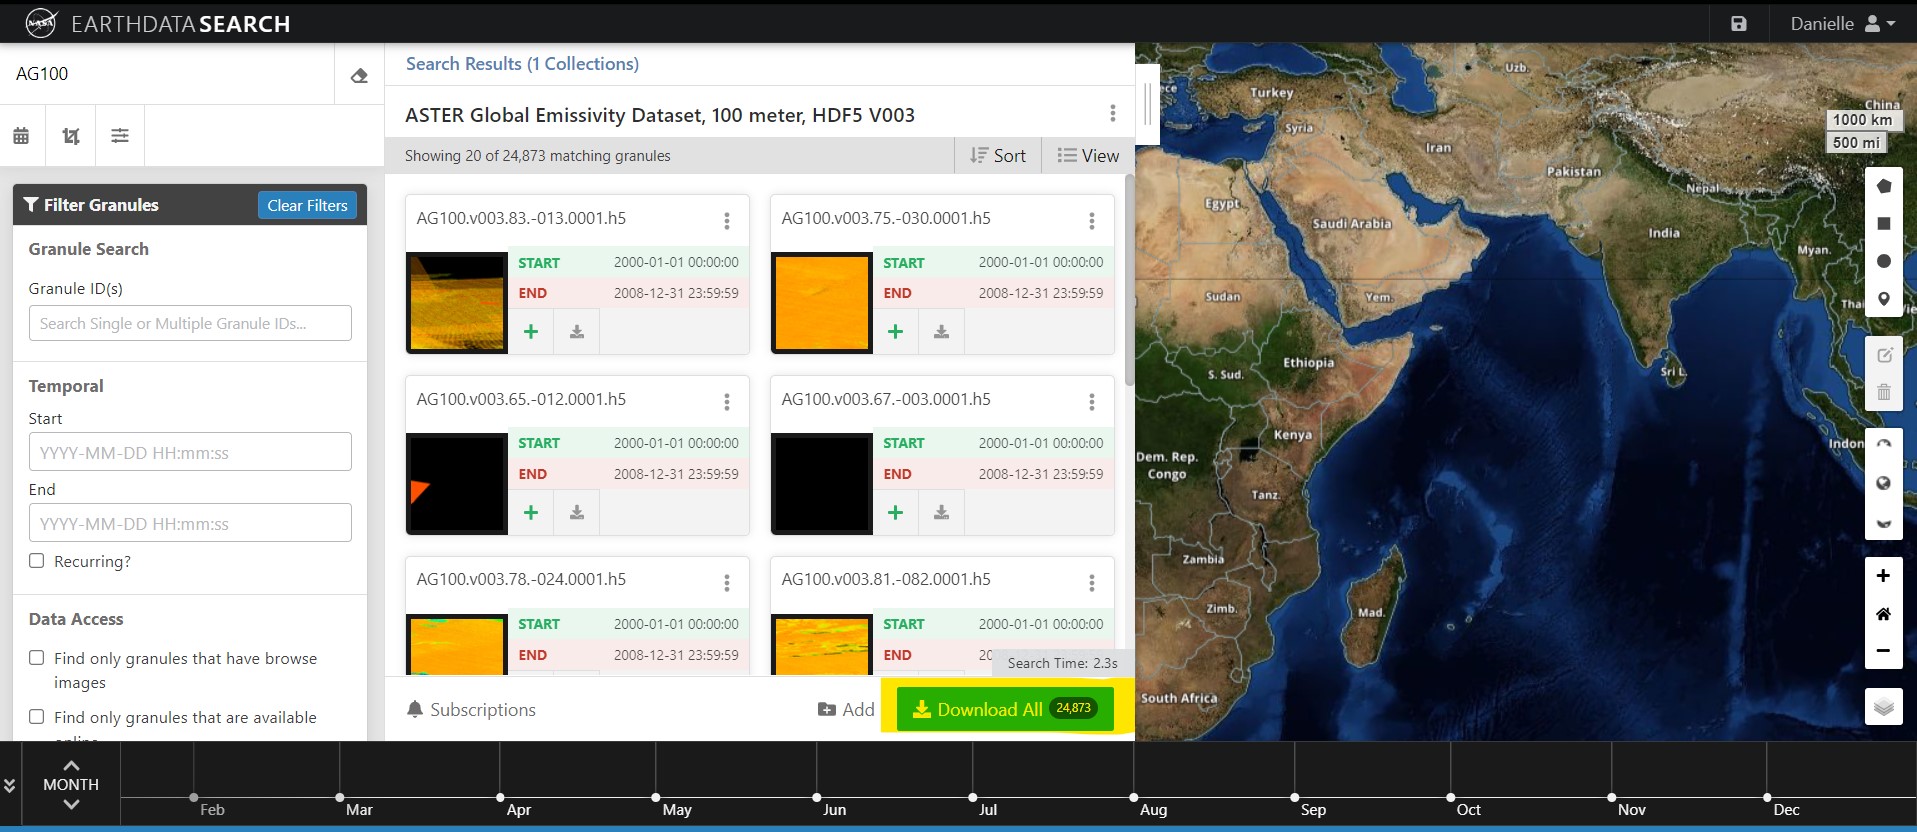Increase timeline zoom level above MONTH

(x=71, y=766)
